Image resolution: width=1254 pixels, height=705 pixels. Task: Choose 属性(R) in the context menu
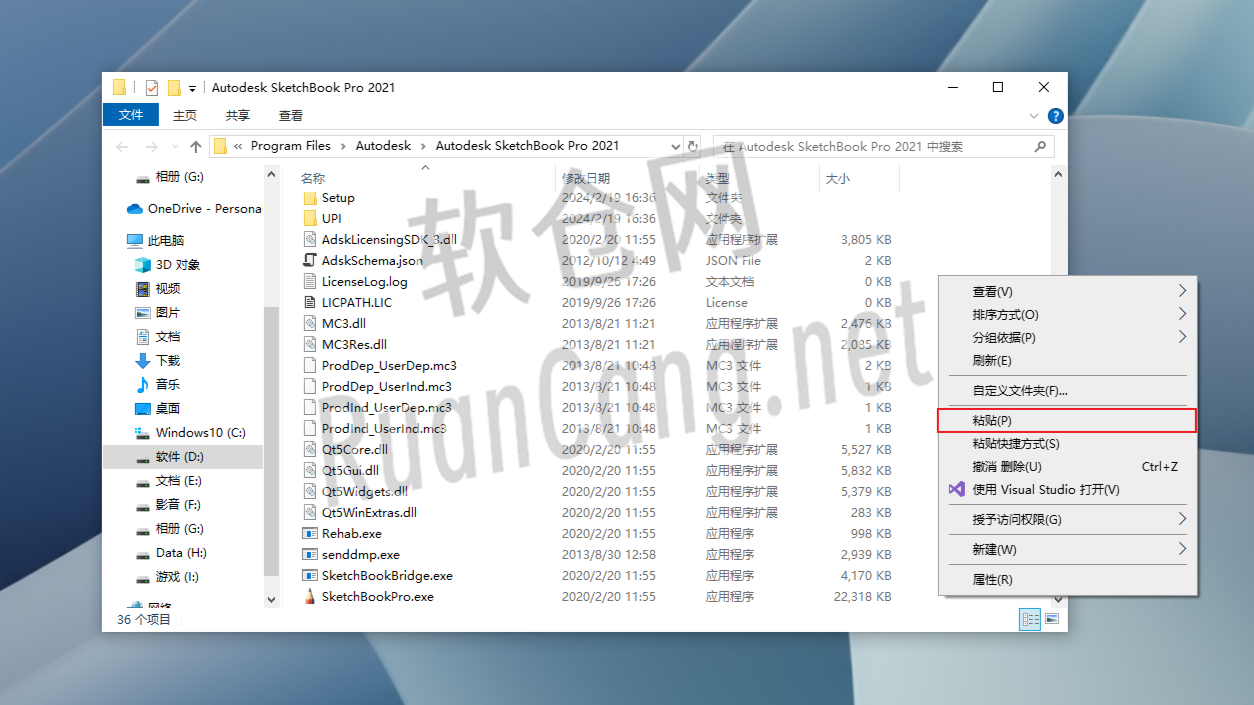[992, 580]
